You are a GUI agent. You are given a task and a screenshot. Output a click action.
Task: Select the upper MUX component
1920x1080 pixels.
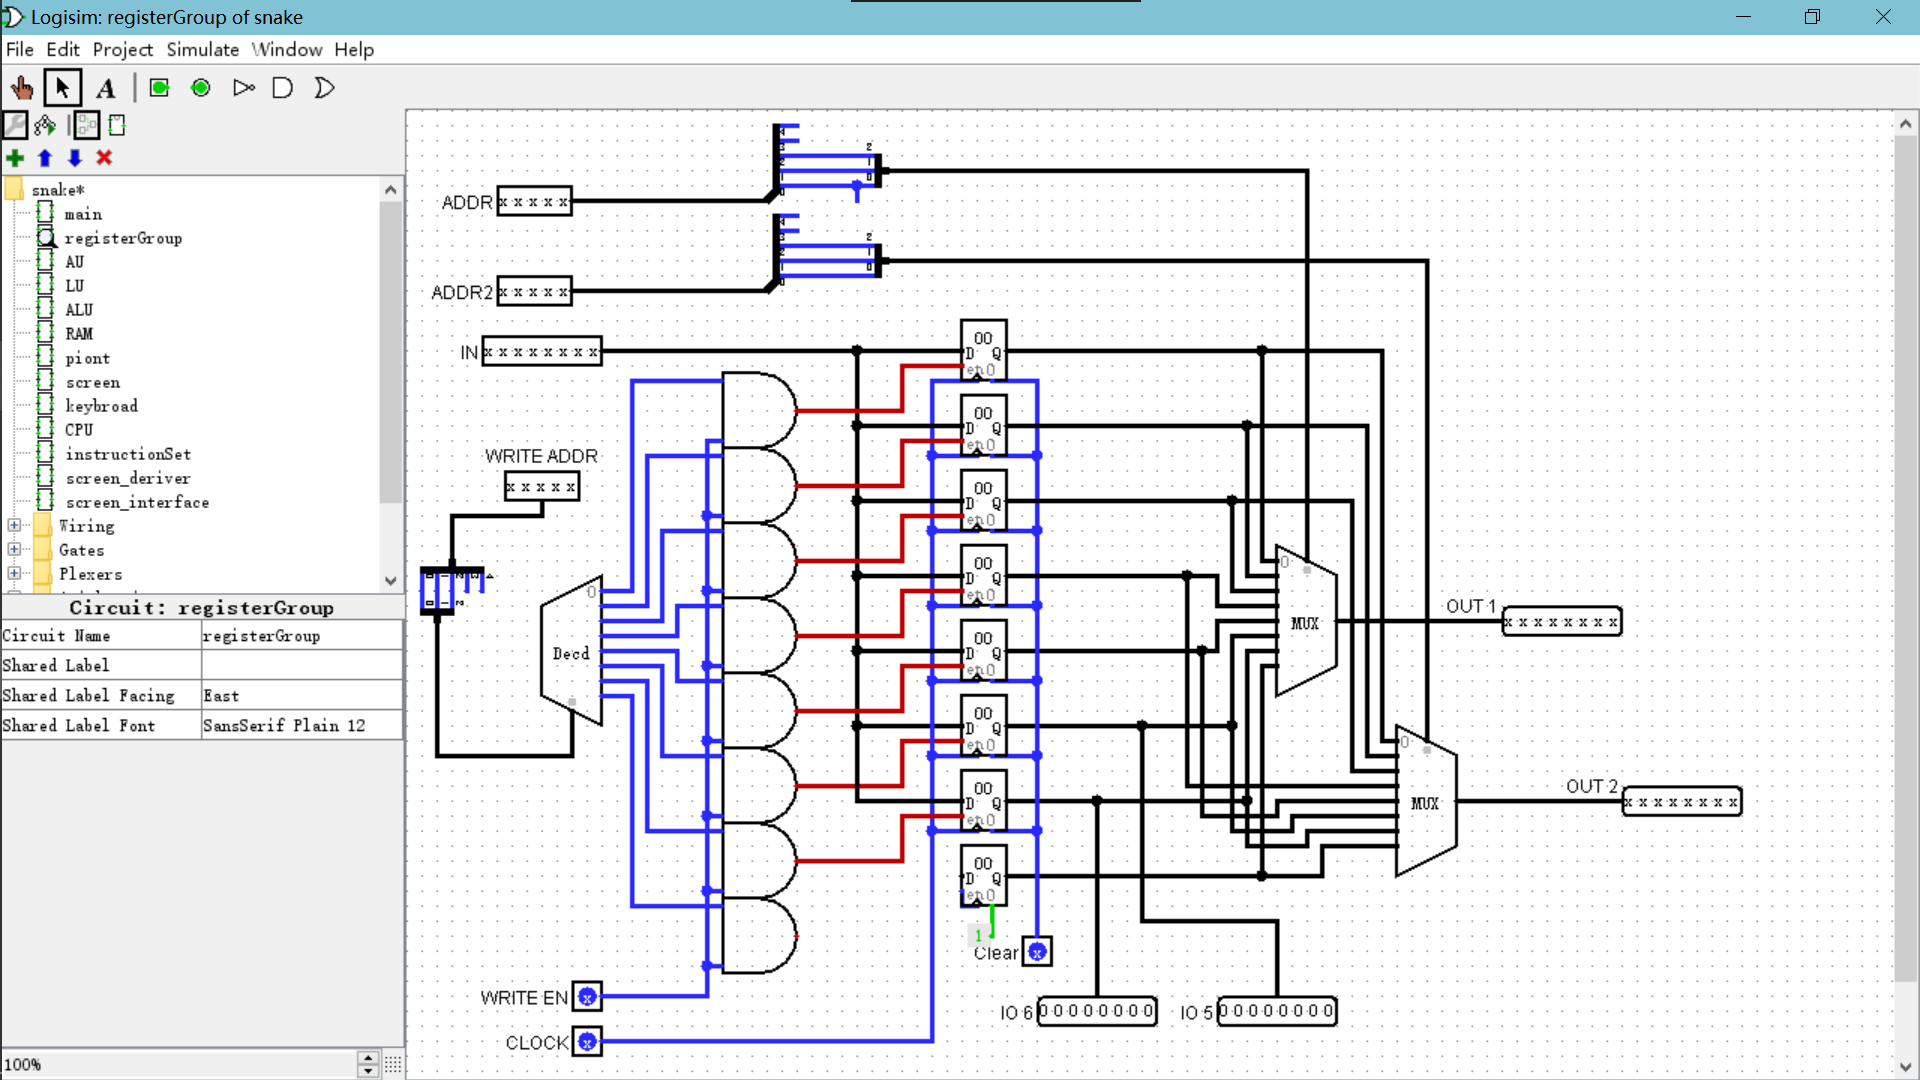pyautogui.click(x=1306, y=621)
